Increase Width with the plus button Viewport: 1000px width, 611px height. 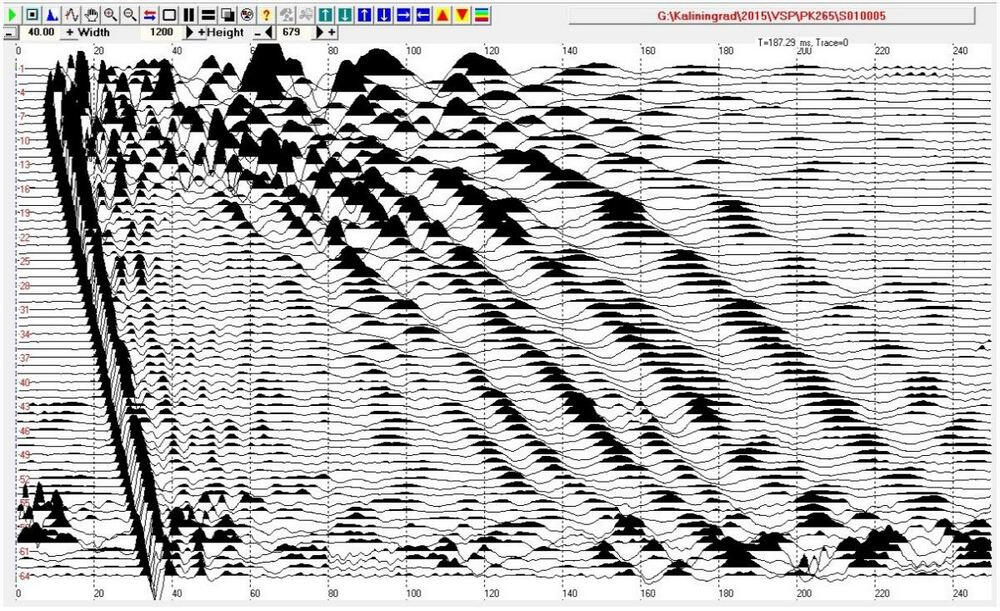coord(70,32)
